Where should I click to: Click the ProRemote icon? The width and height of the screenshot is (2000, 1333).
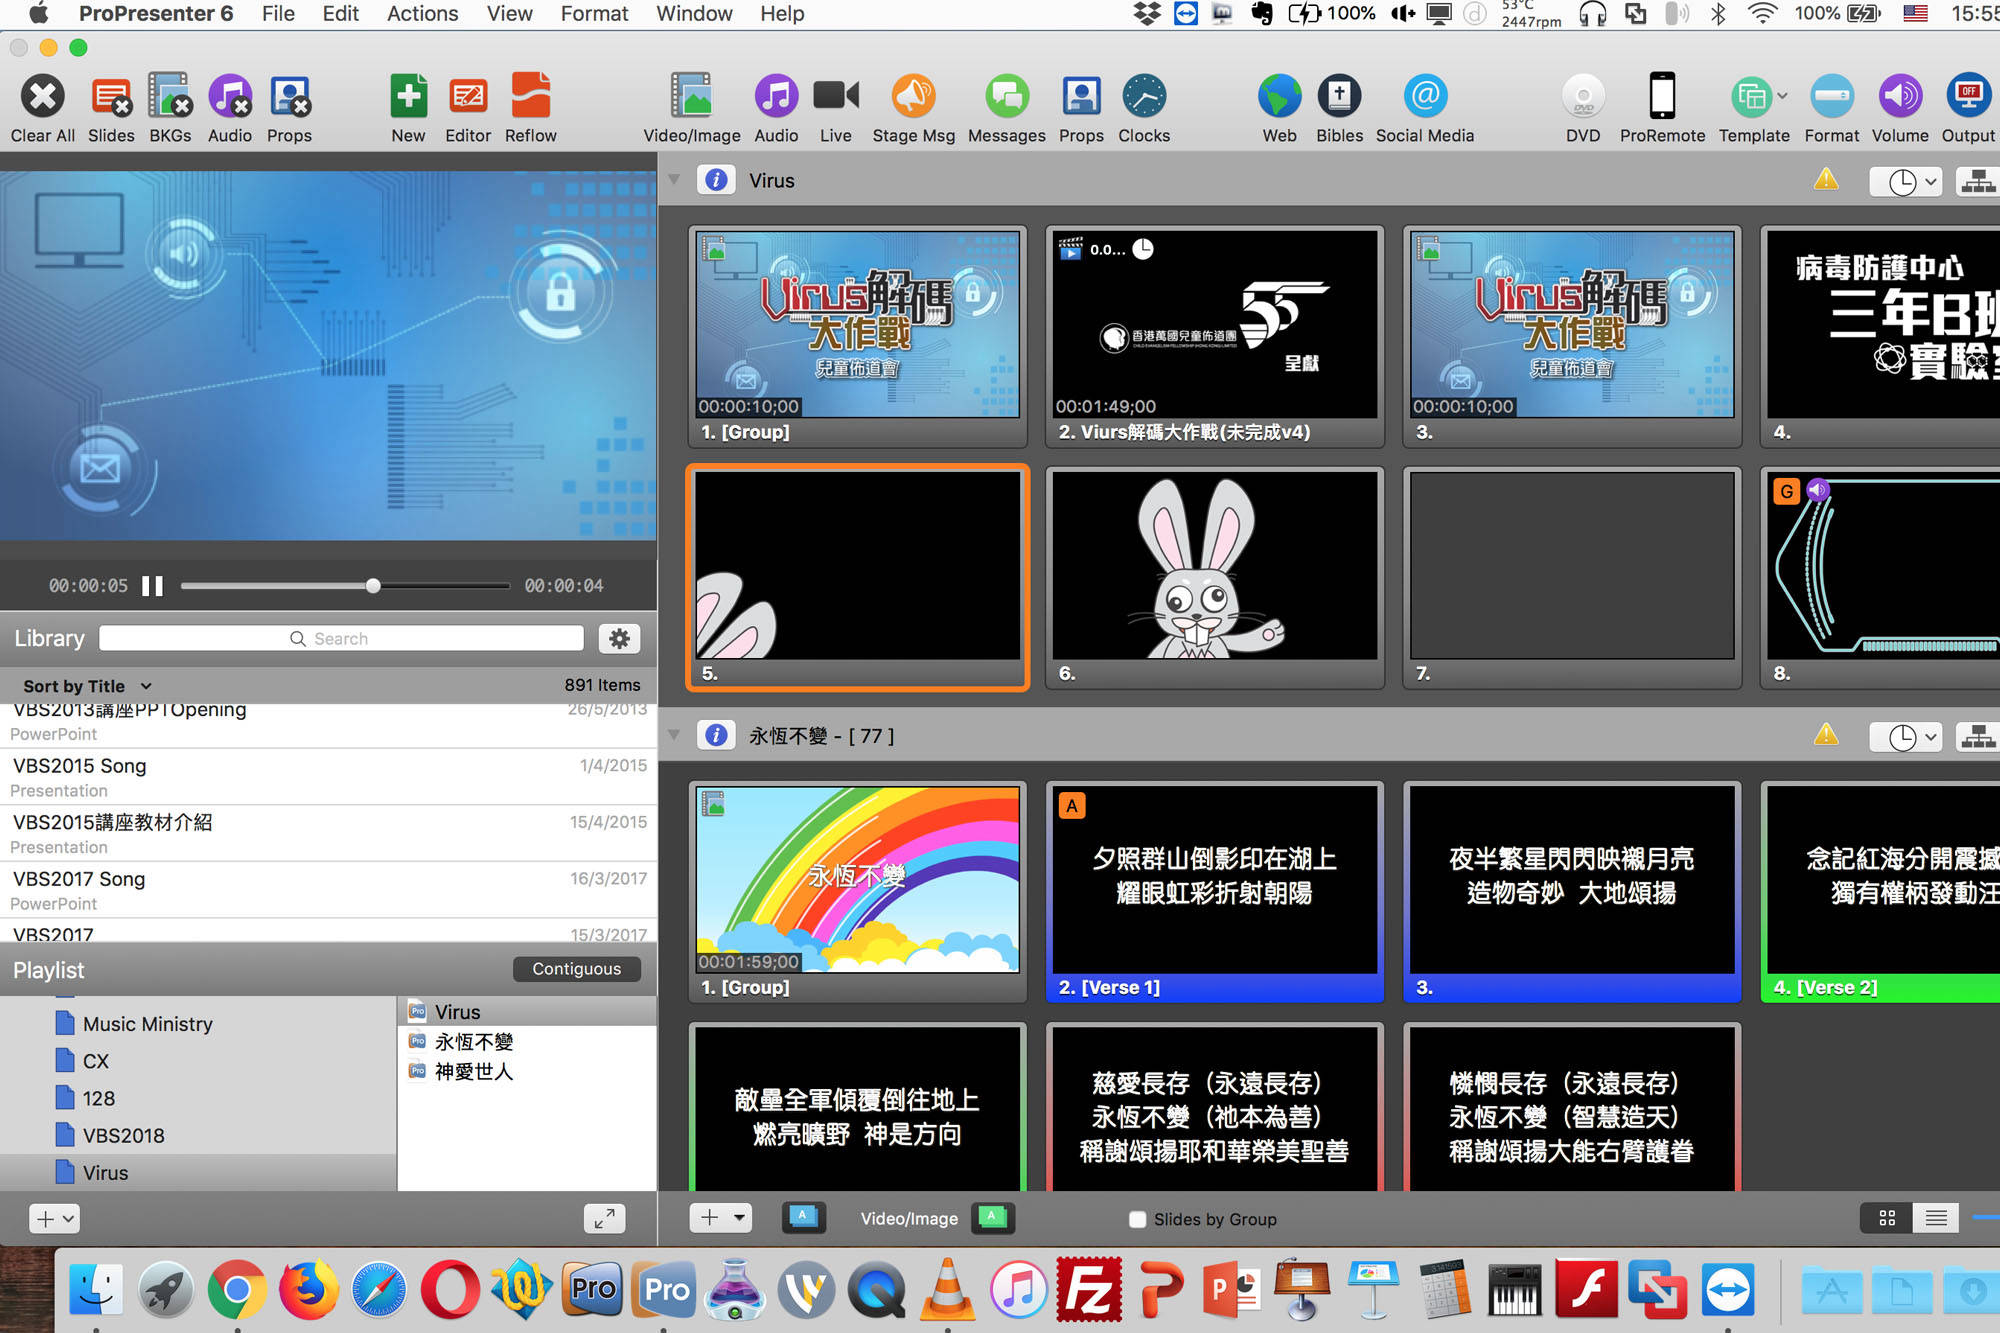coord(1661,97)
